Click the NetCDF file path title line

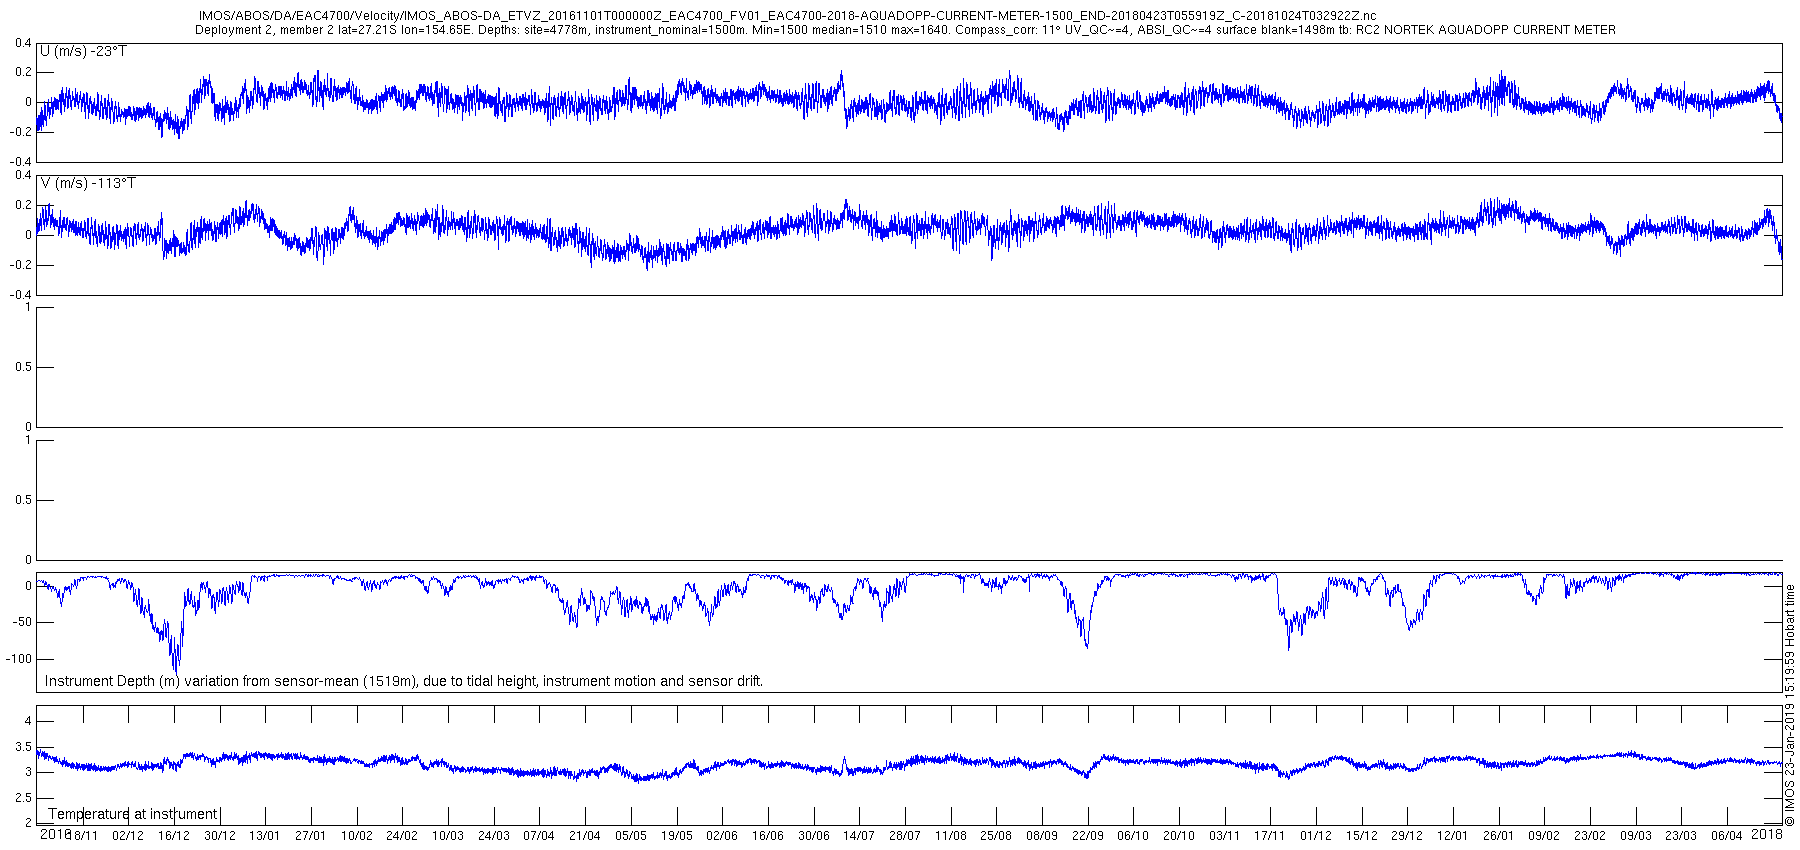[x=787, y=16]
